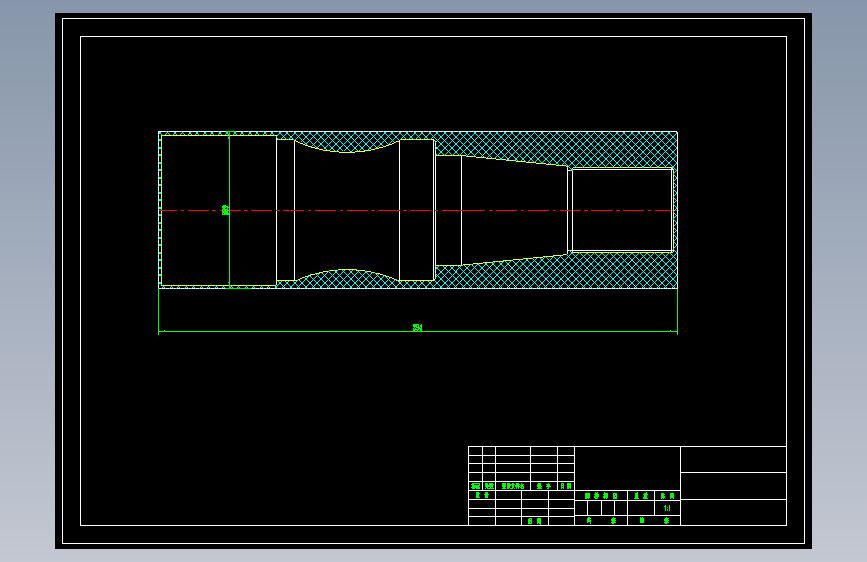Click the left extension line of length dimension

159,311
